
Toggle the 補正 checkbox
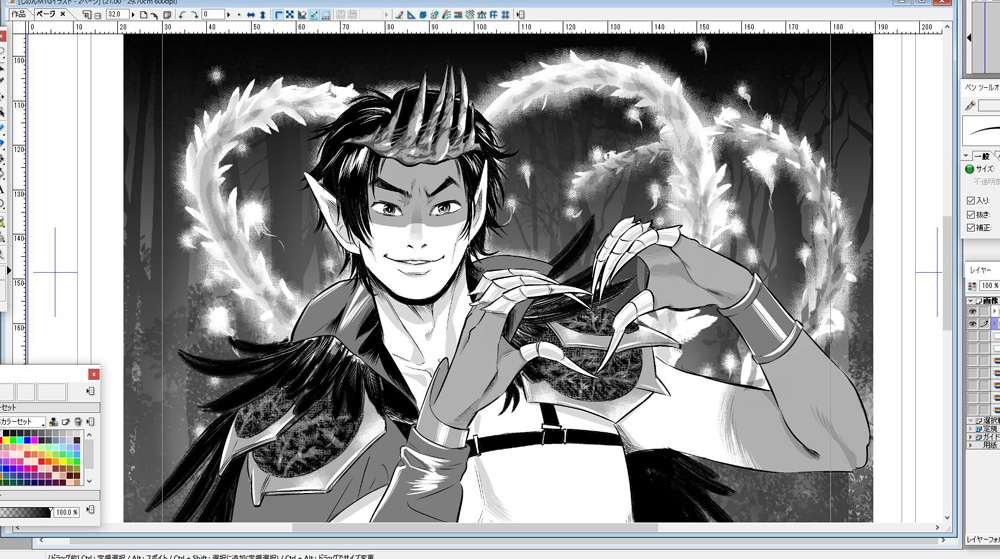(970, 228)
